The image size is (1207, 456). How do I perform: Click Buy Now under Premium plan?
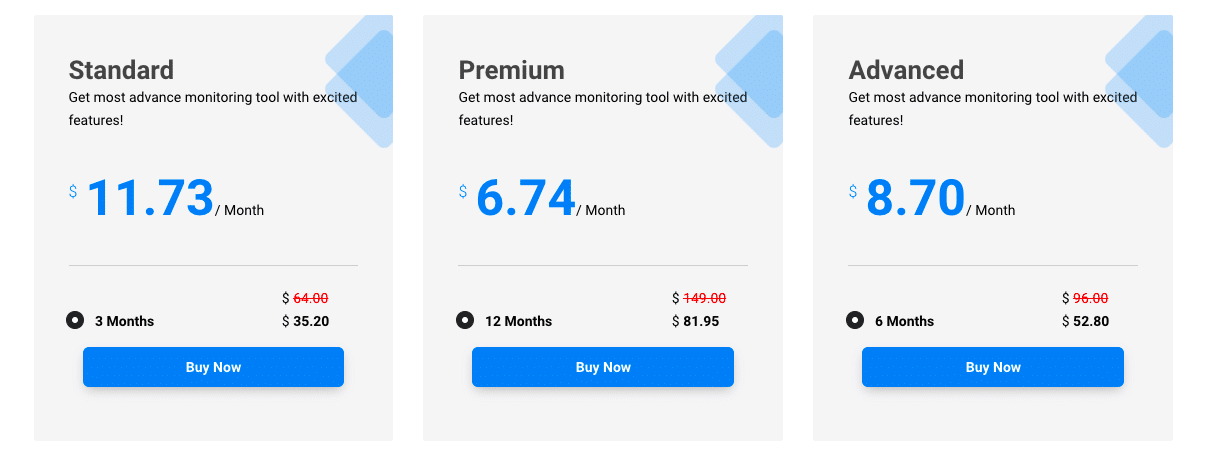pyautogui.click(x=603, y=367)
